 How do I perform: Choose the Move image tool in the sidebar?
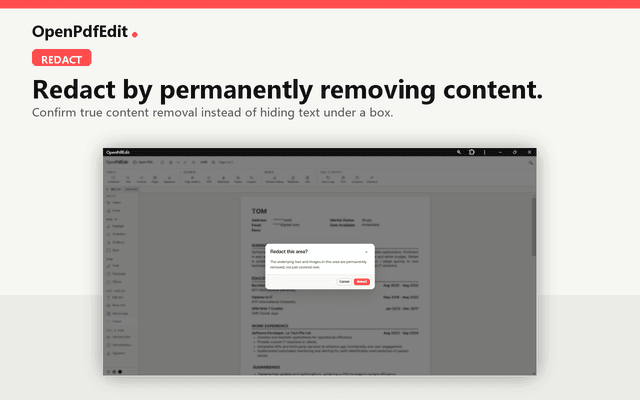point(118,313)
